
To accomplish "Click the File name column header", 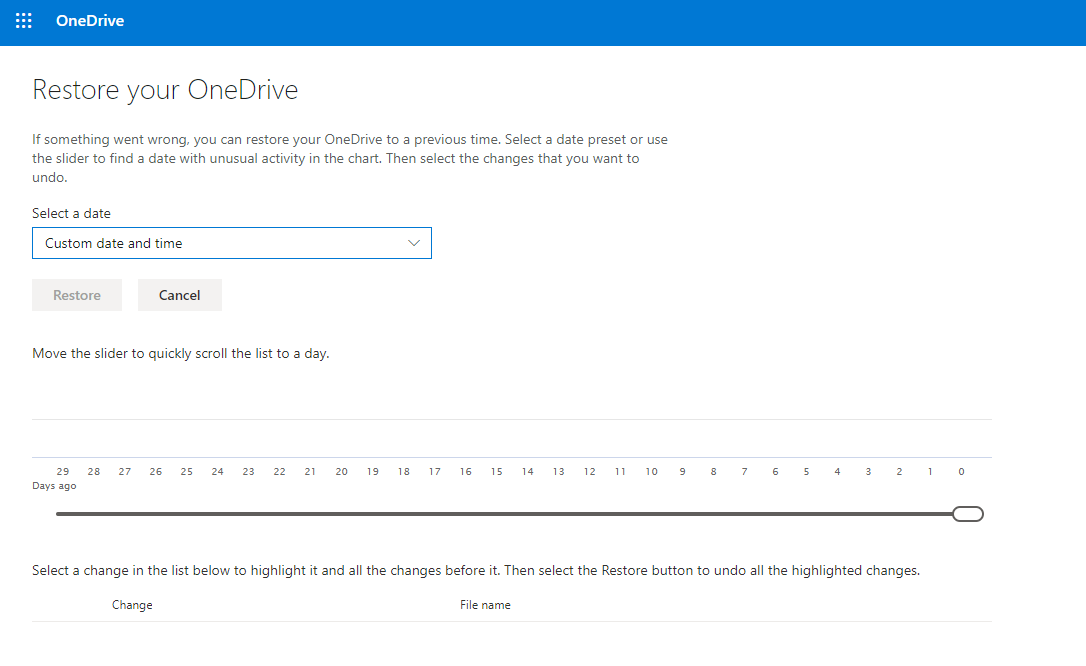I will coord(485,605).
